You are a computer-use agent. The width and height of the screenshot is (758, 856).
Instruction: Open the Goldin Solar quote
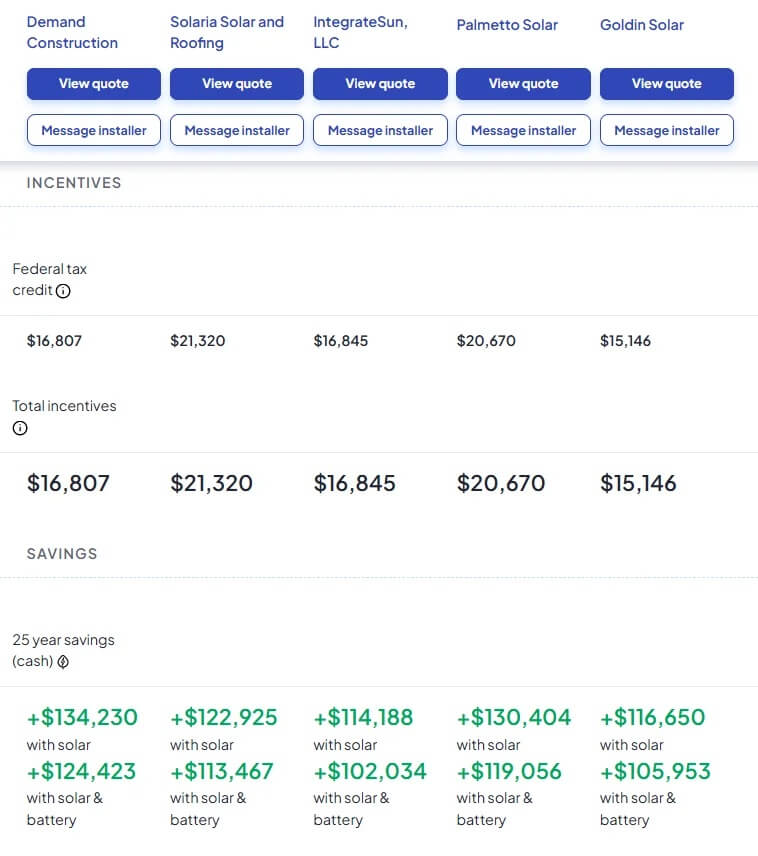coord(666,84)
